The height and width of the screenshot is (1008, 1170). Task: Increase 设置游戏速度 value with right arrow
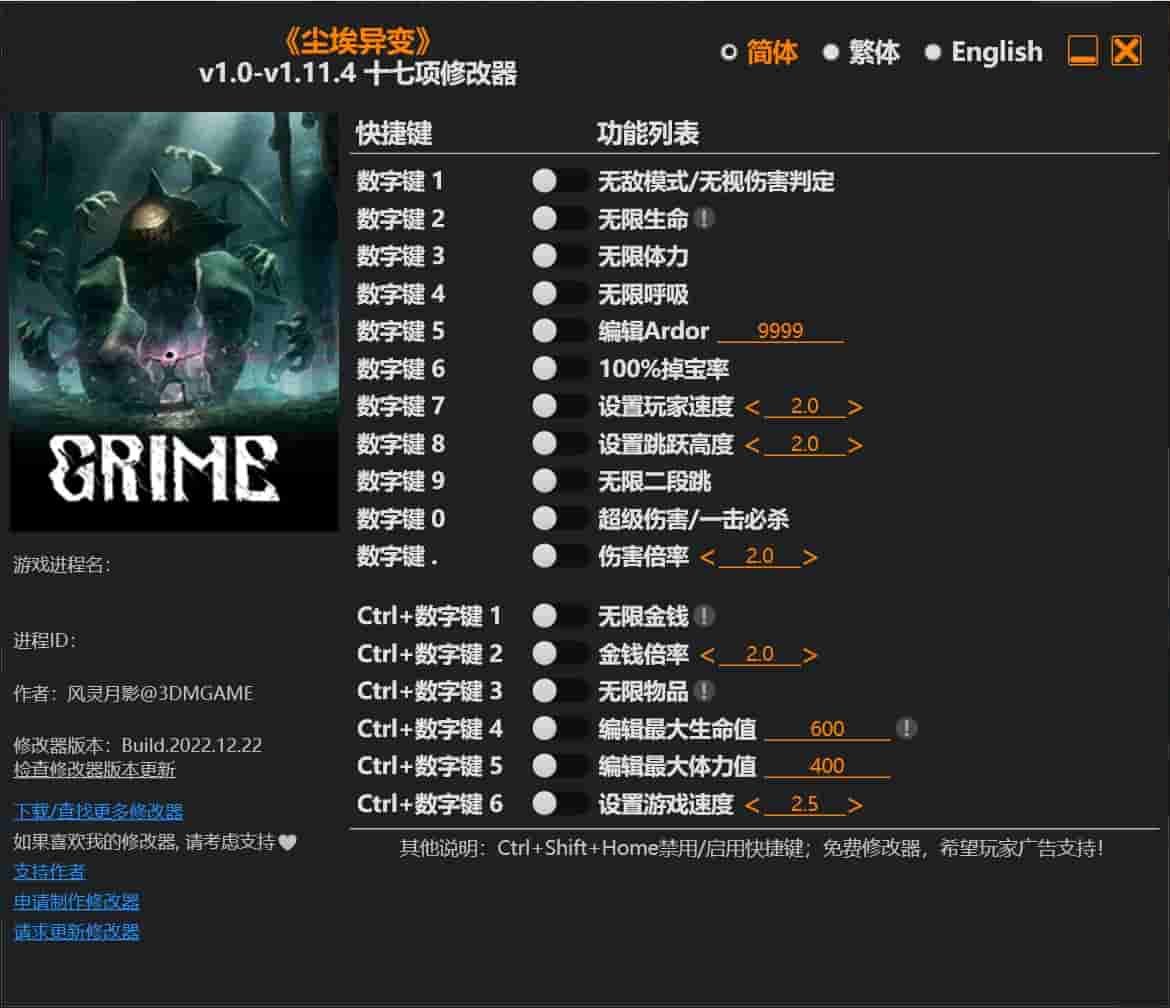point(854,805)
